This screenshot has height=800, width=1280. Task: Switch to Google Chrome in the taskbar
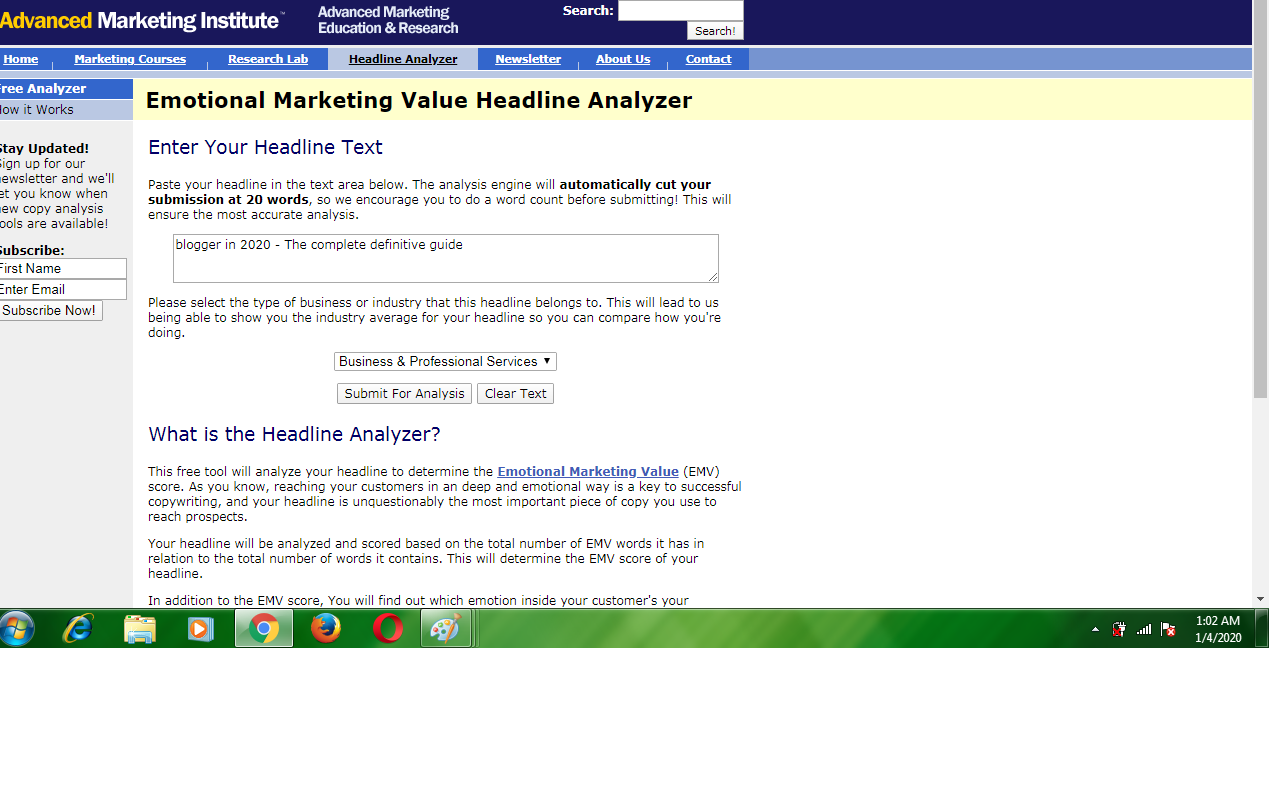(264, 628)
